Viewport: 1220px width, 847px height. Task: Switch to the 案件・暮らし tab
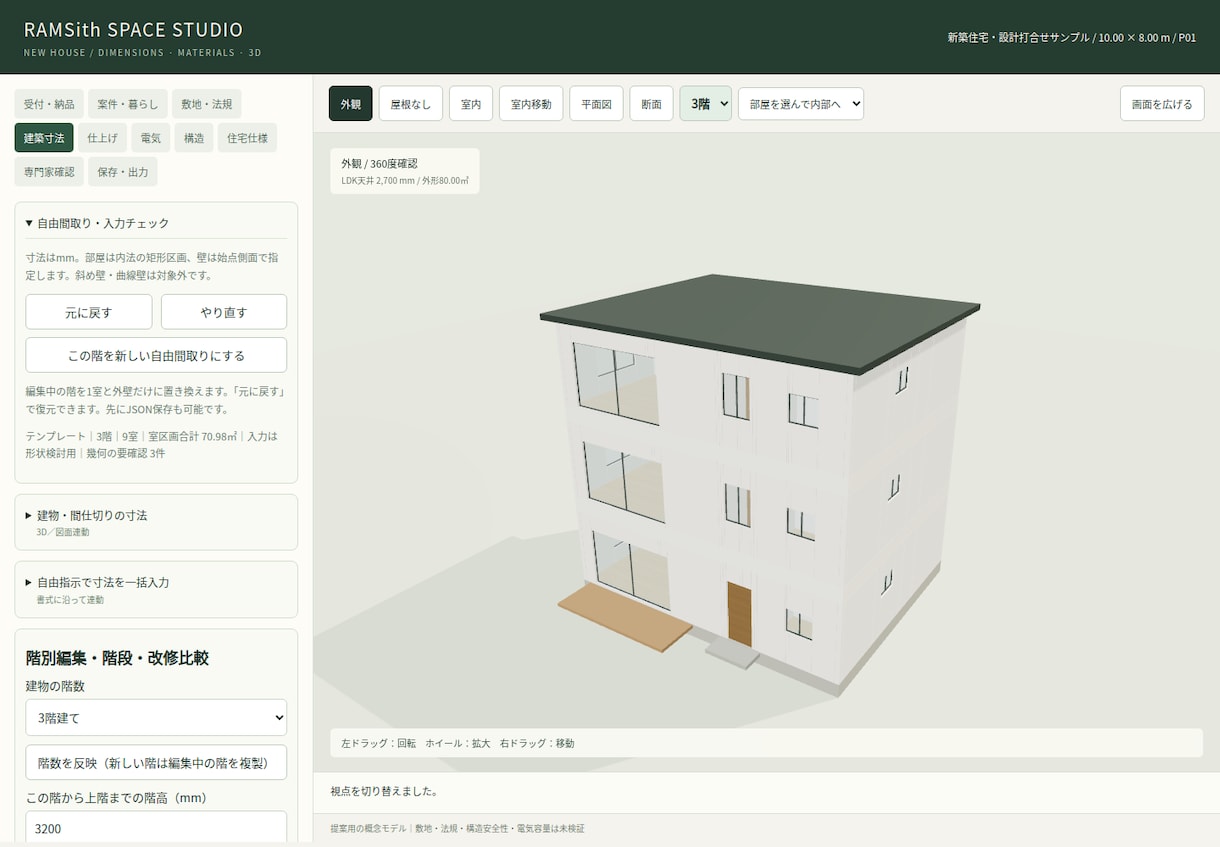(x=127, y=104)
